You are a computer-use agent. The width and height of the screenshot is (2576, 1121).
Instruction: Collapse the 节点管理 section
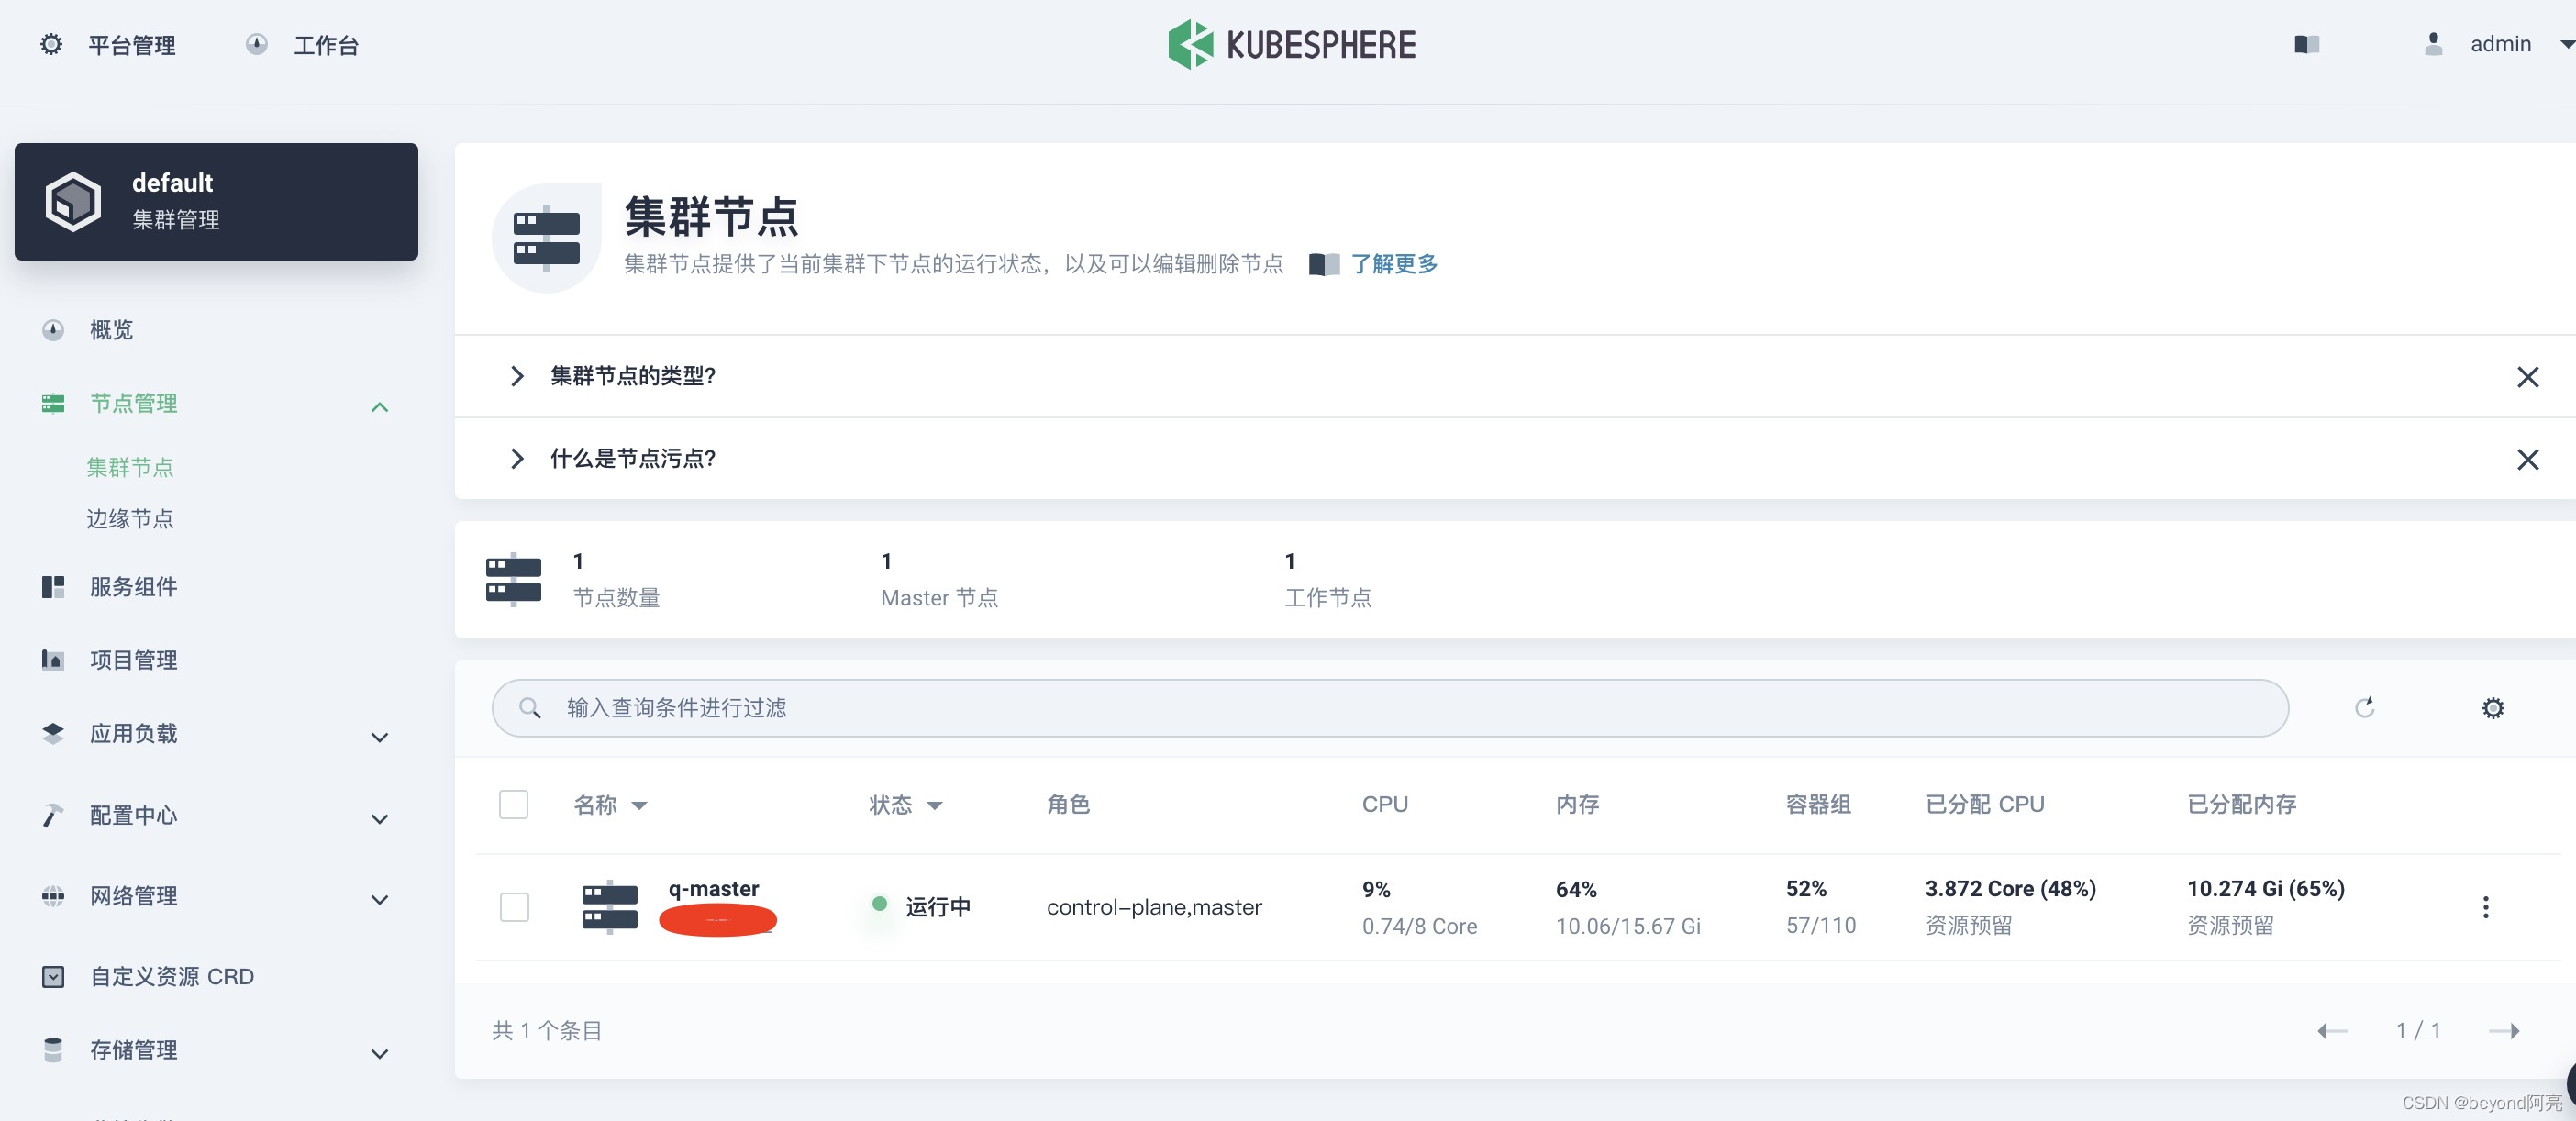point(379,406)
